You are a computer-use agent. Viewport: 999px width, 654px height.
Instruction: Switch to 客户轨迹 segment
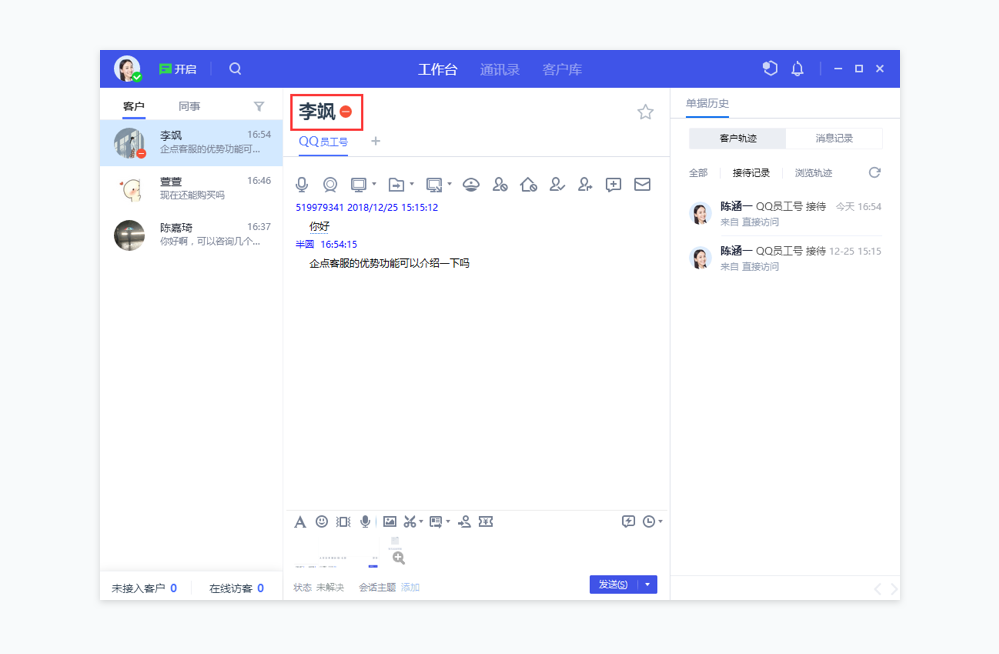[738, 138]
